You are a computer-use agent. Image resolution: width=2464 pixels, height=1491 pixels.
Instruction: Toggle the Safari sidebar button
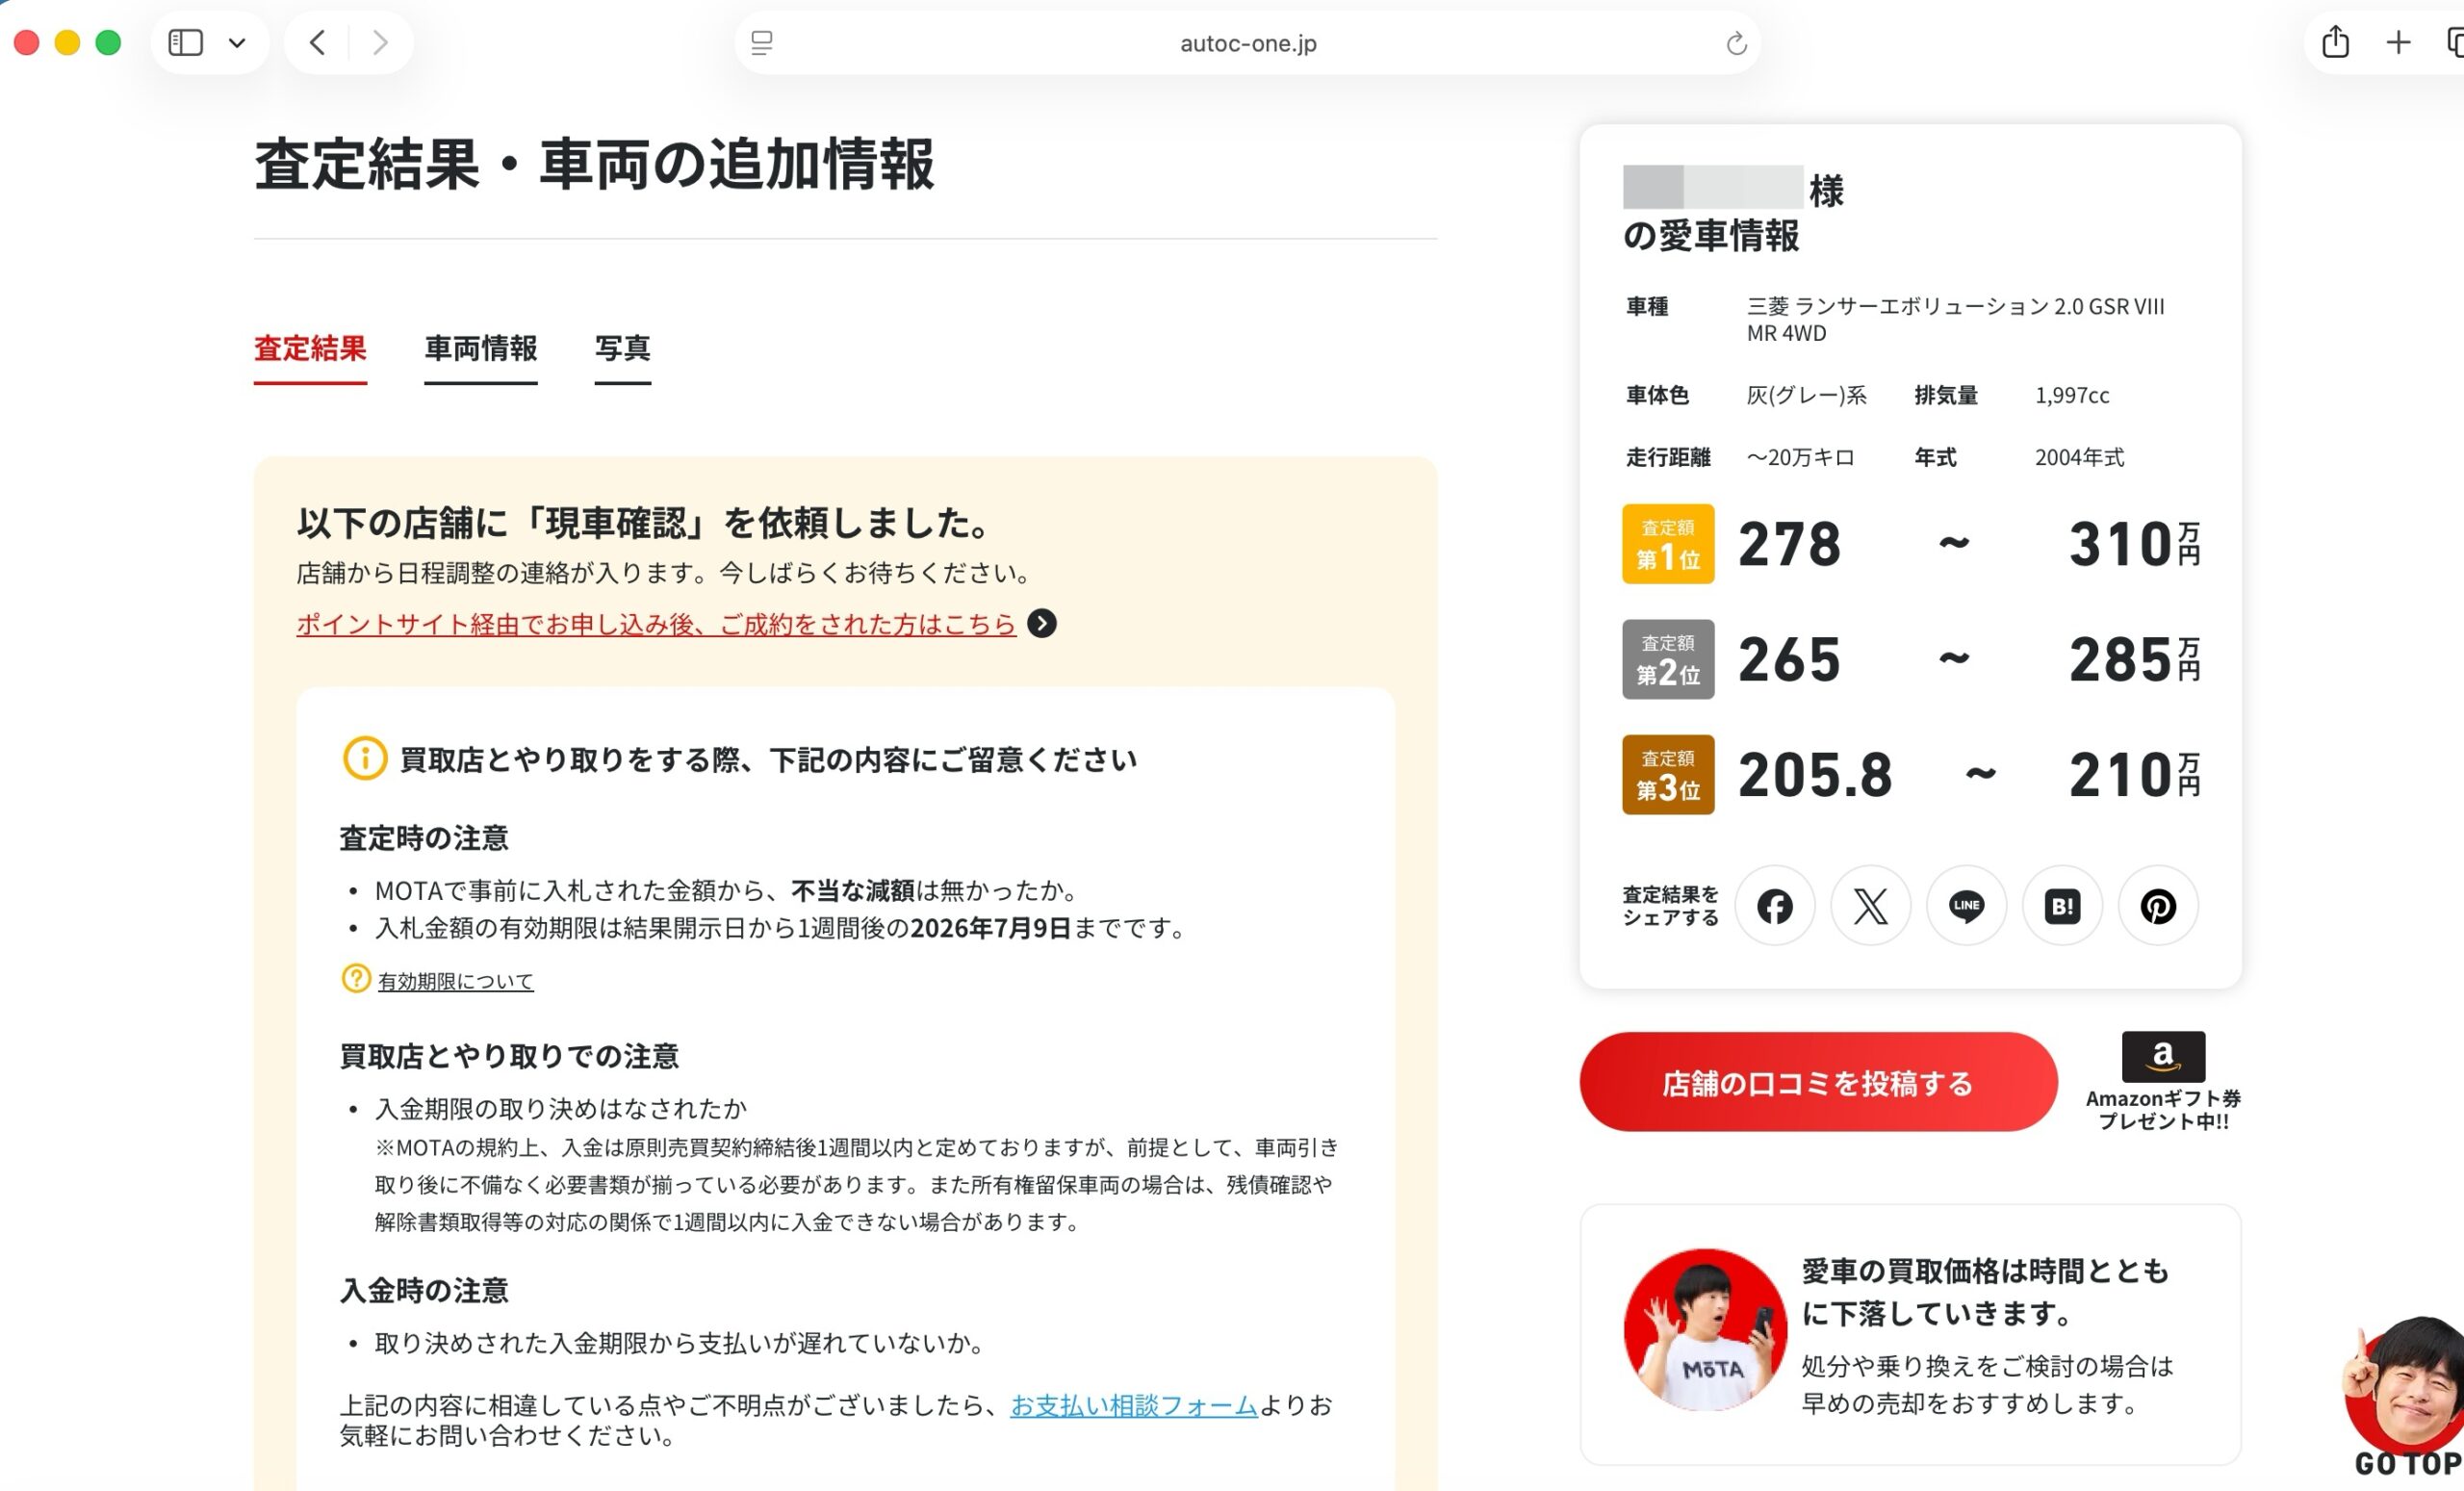click(x=186, y=43)
